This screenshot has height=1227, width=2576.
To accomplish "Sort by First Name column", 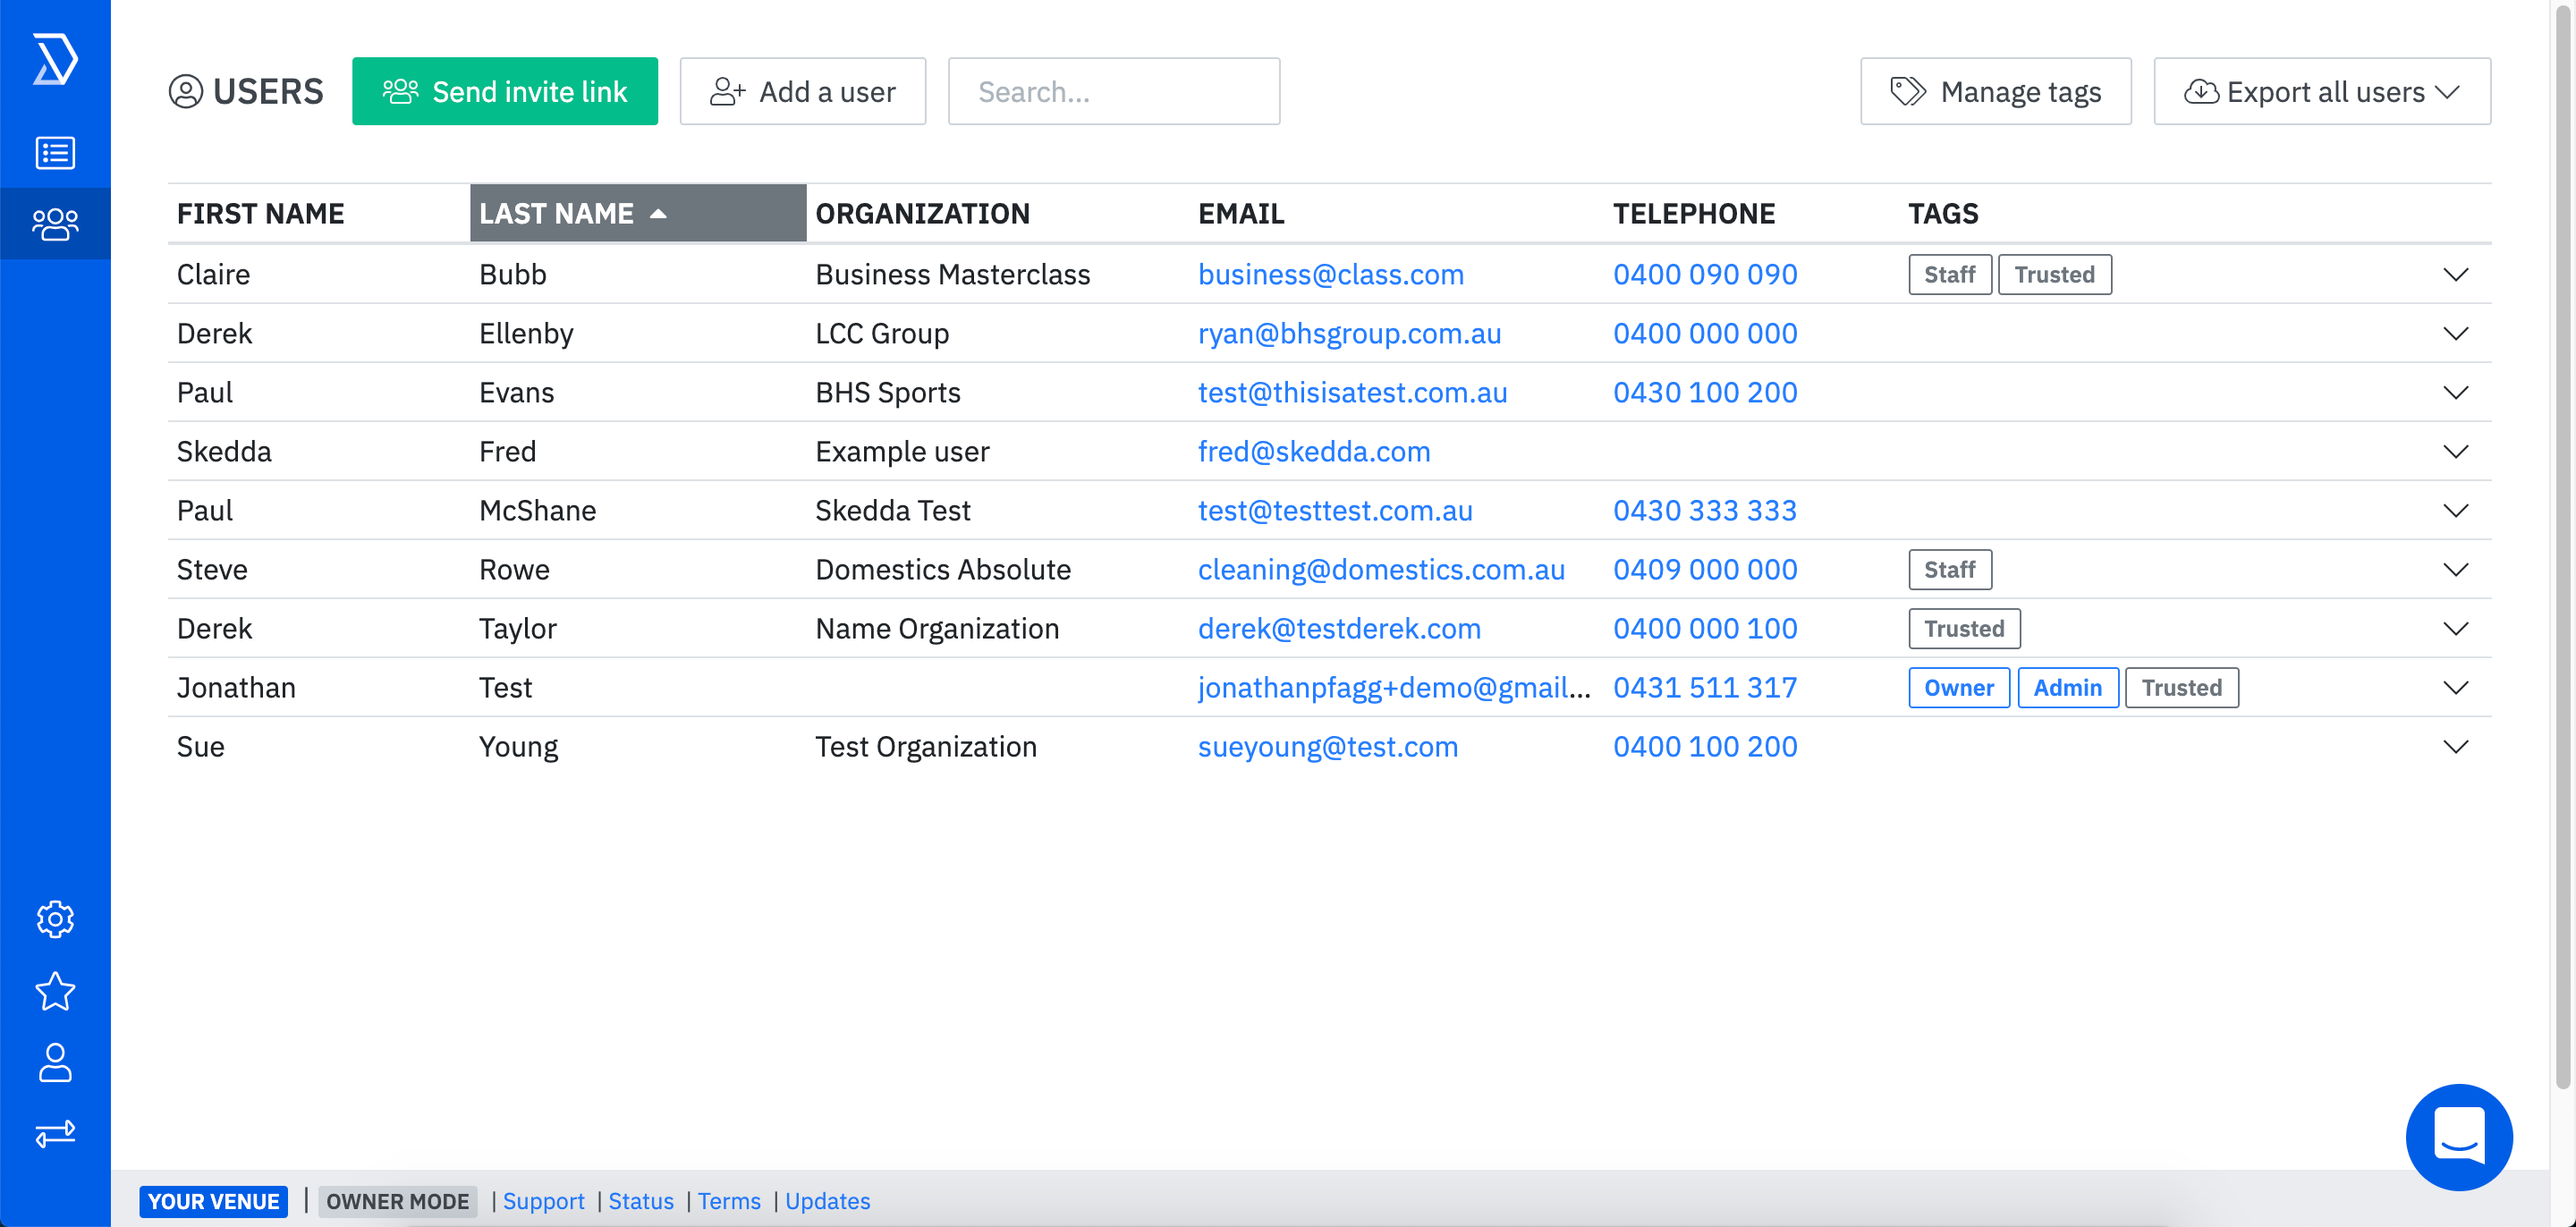I will pos(260,213).
